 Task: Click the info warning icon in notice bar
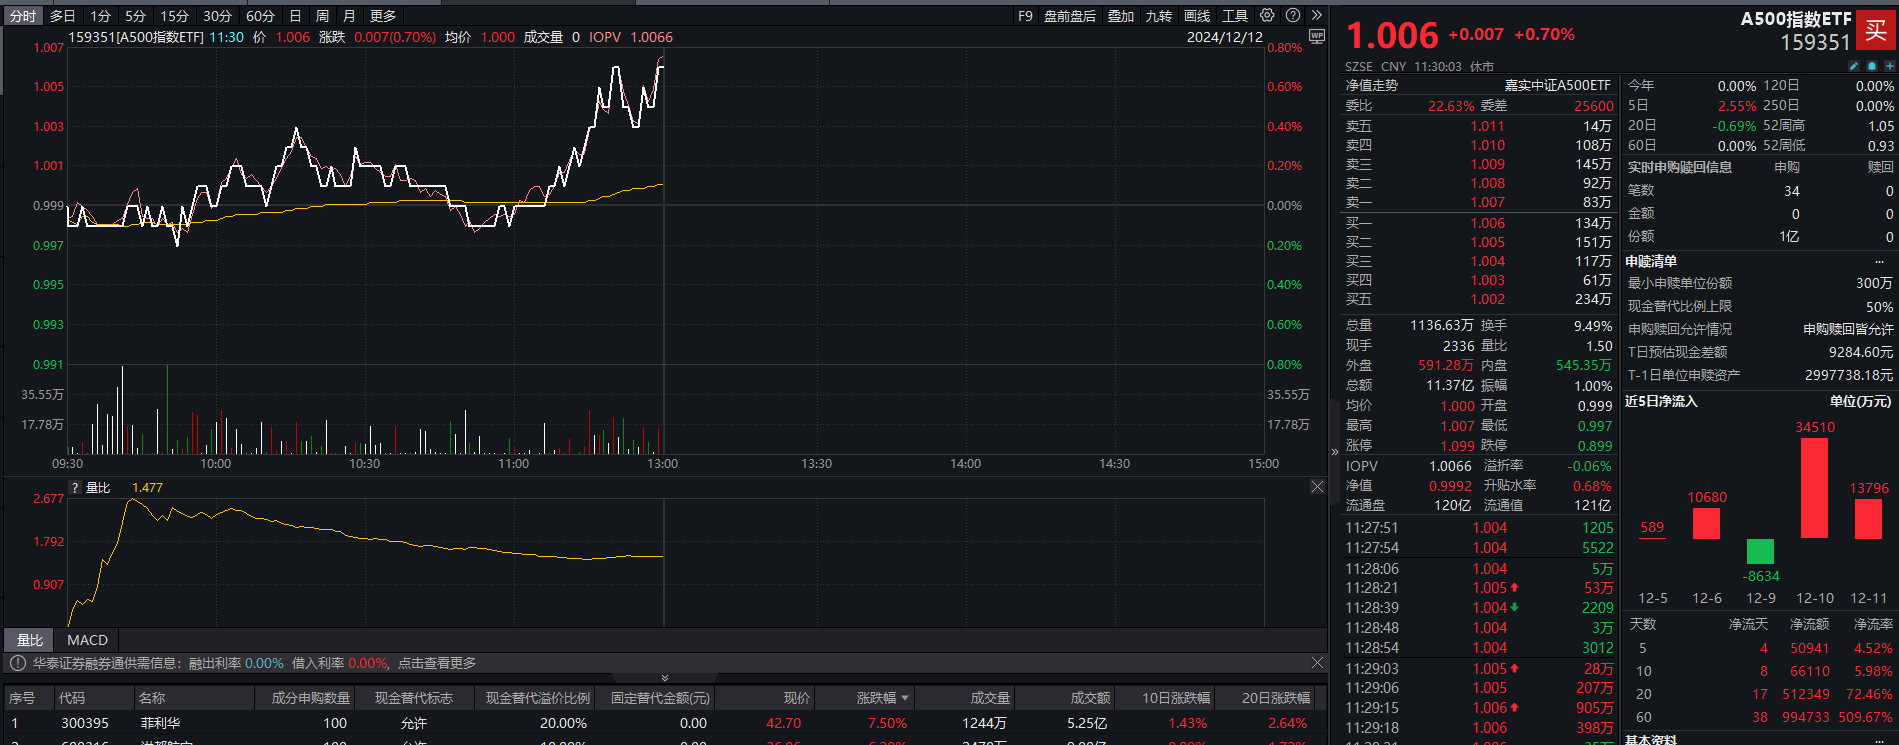pyautogui.click(x=17, y=664)
